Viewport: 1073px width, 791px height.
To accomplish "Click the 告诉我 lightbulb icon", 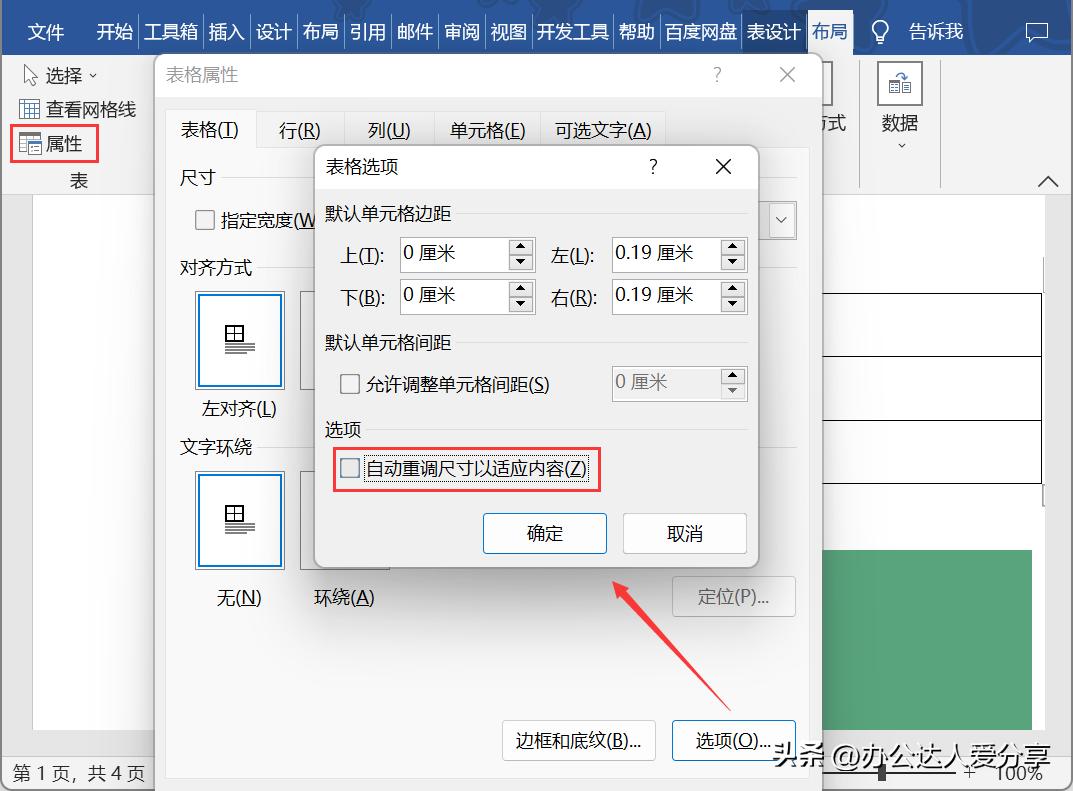I will point(879,31).
